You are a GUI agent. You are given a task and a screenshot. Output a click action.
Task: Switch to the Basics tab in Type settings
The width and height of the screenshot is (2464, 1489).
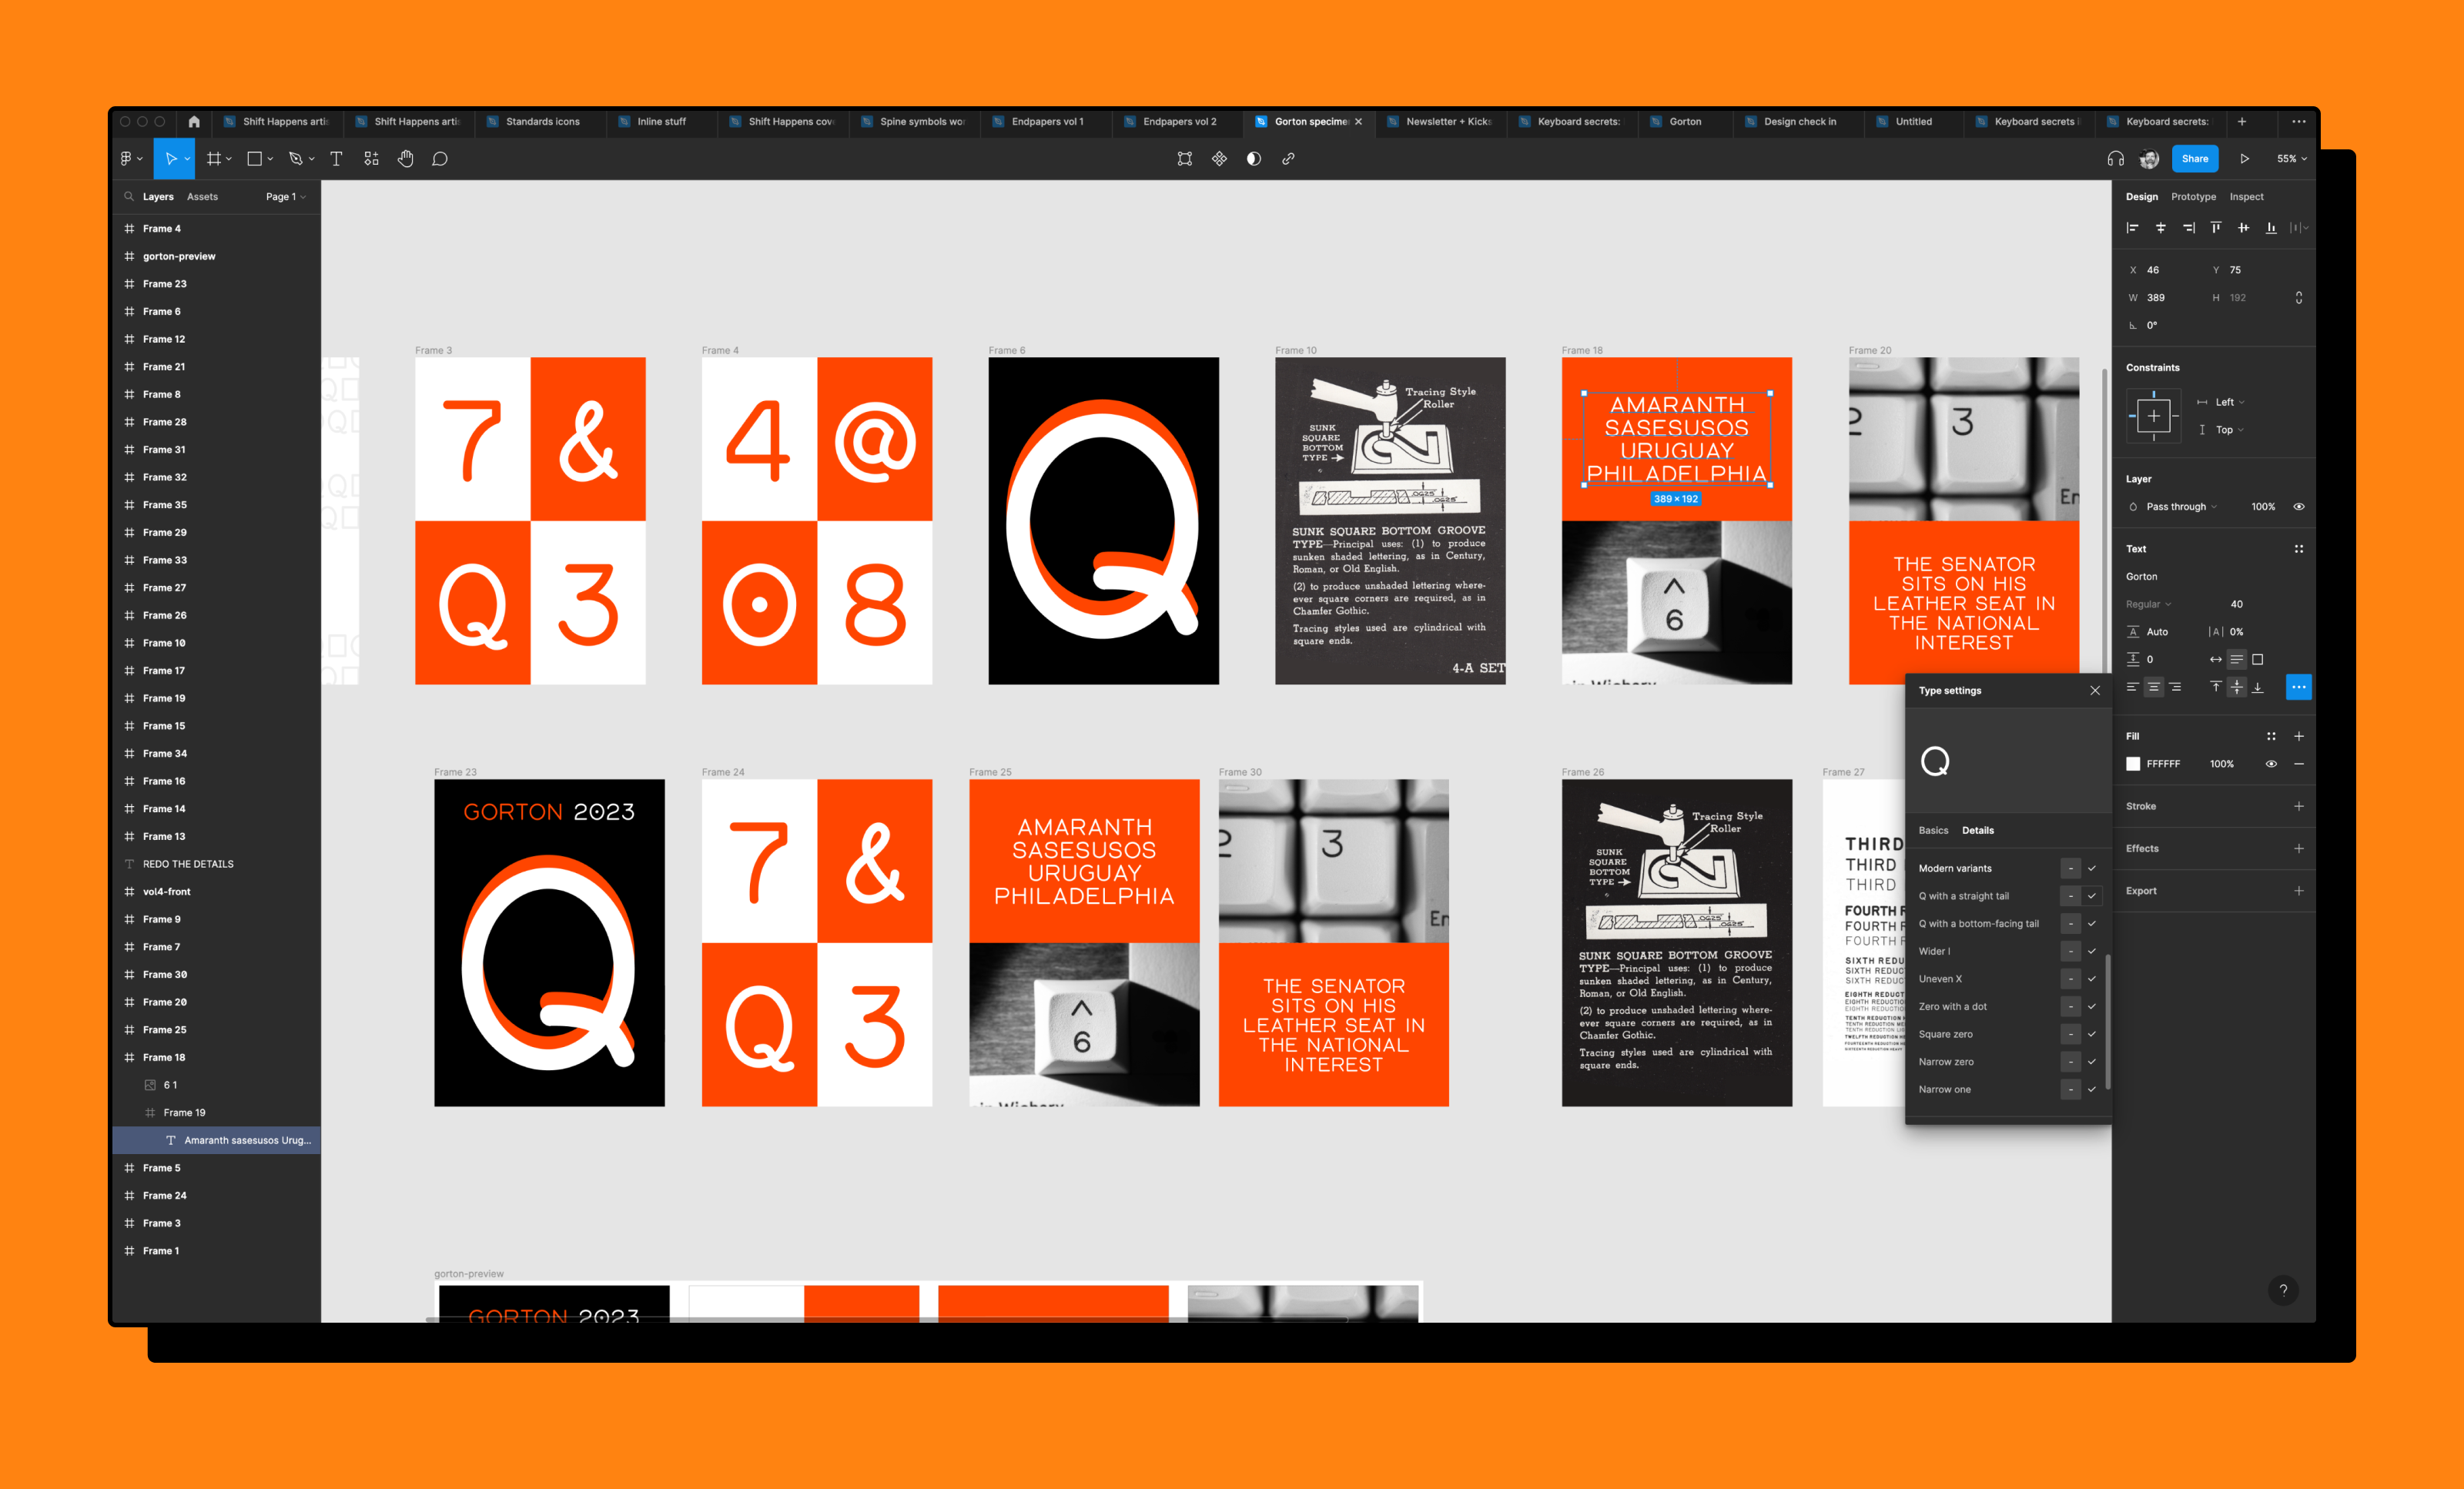pos(1932,830)
